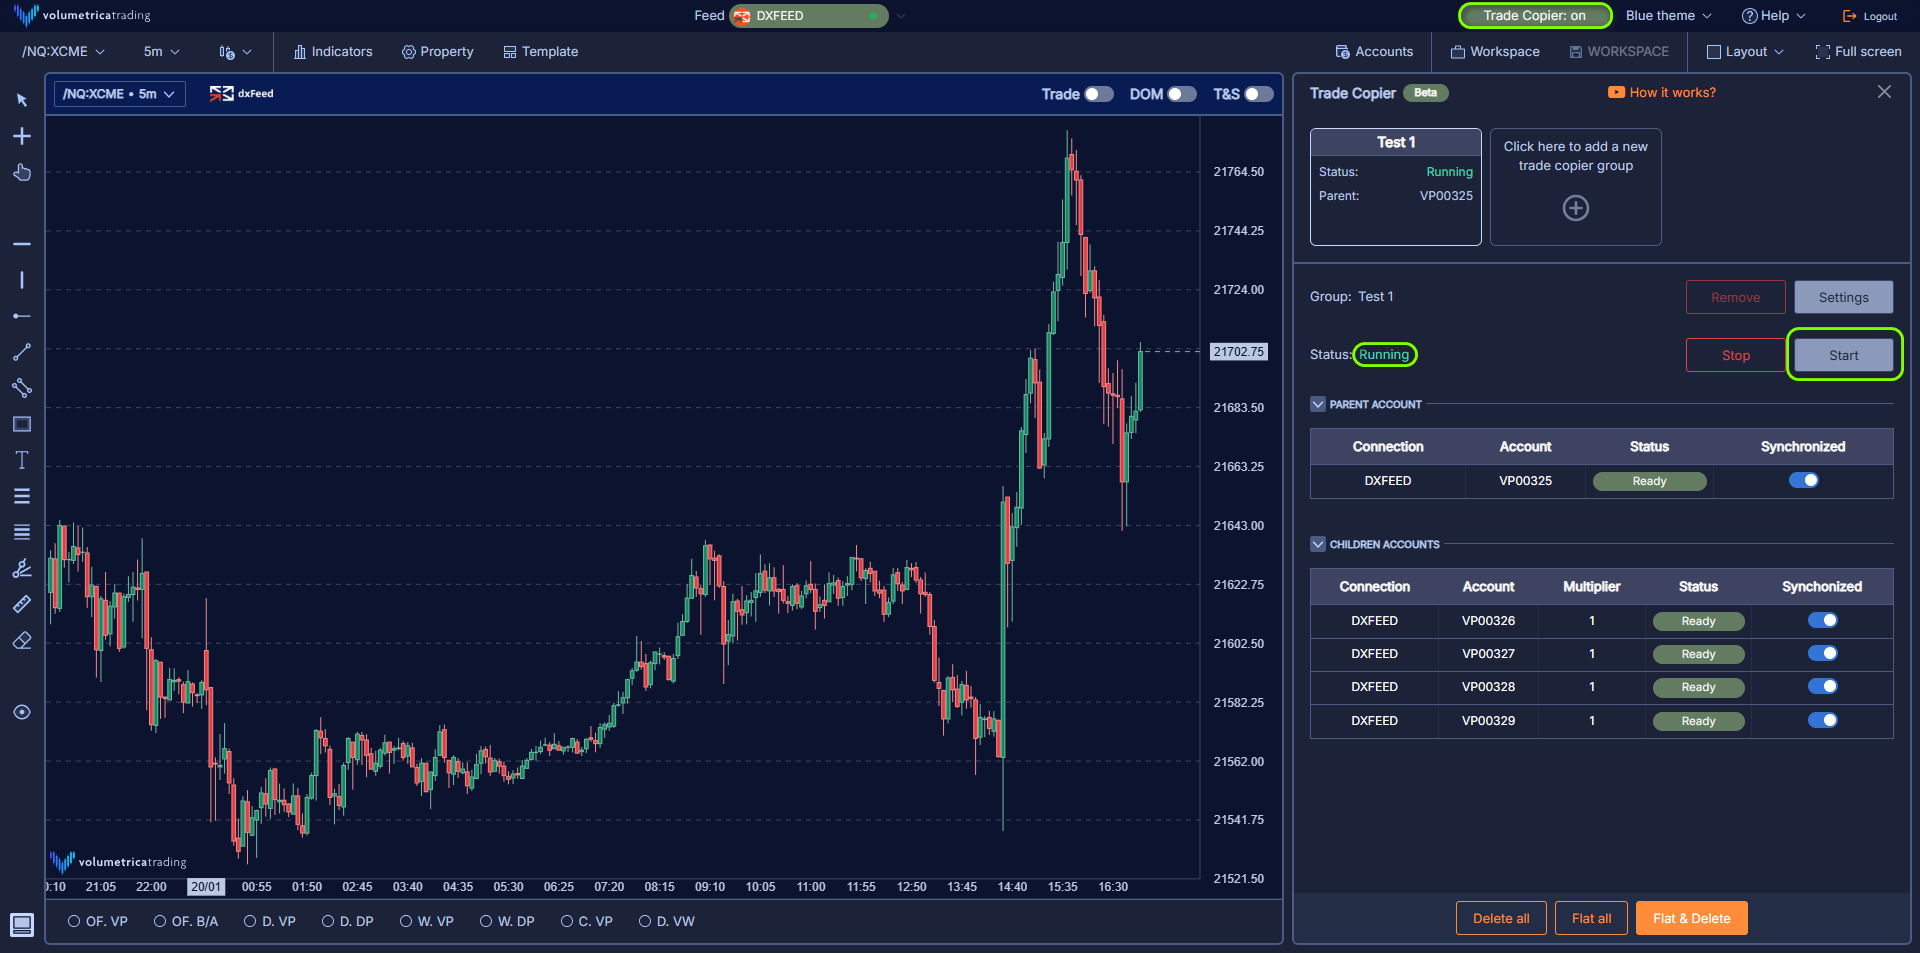The image size is (1920, 953).
Task: Open the DXFEED feed selector
Action: 809,16
